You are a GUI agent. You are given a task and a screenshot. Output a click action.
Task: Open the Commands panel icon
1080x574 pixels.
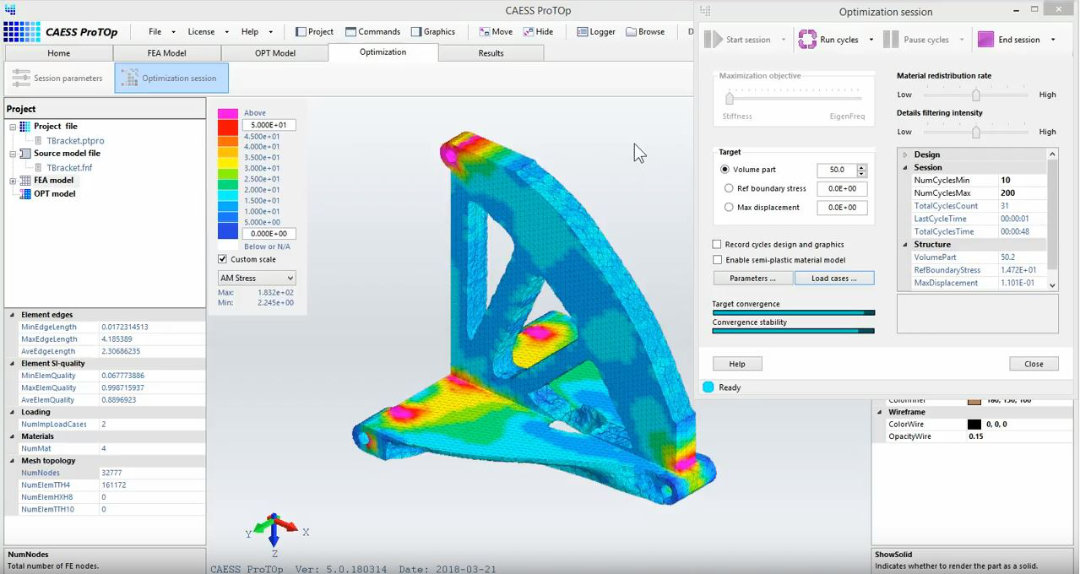(350, 32)
